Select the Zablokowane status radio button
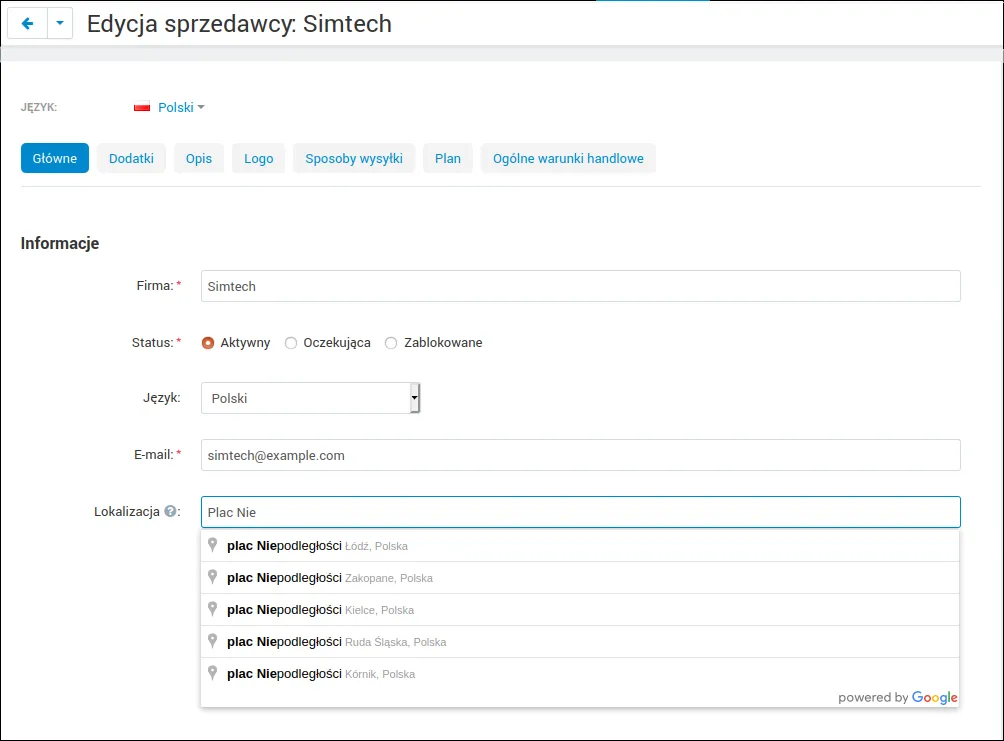 (391, 343)
